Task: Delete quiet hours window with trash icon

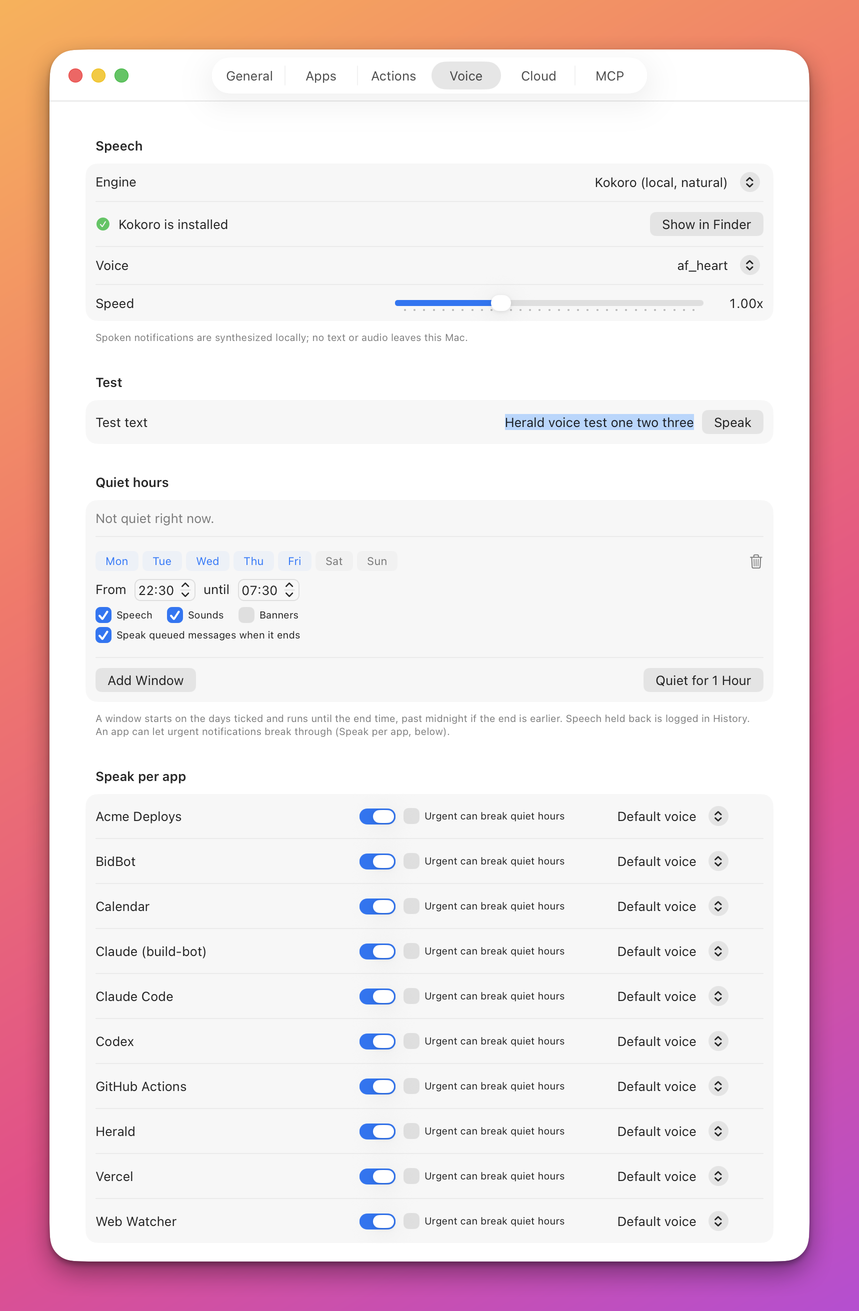Action: pyautogui.click(x=756, y=561)
